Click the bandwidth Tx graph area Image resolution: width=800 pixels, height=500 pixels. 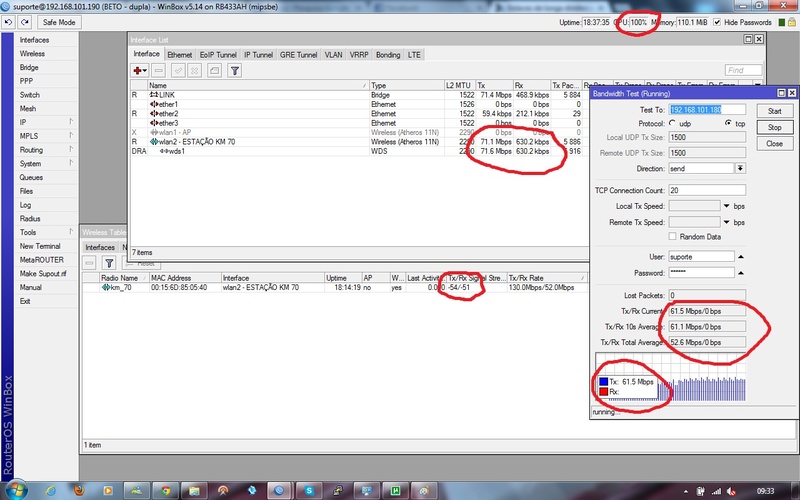tap(670, 379)
